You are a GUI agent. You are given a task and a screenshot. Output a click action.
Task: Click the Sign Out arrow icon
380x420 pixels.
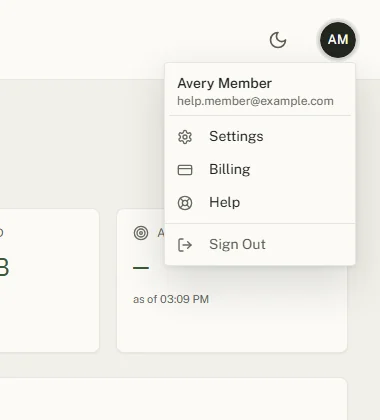(x=185, y=245)
